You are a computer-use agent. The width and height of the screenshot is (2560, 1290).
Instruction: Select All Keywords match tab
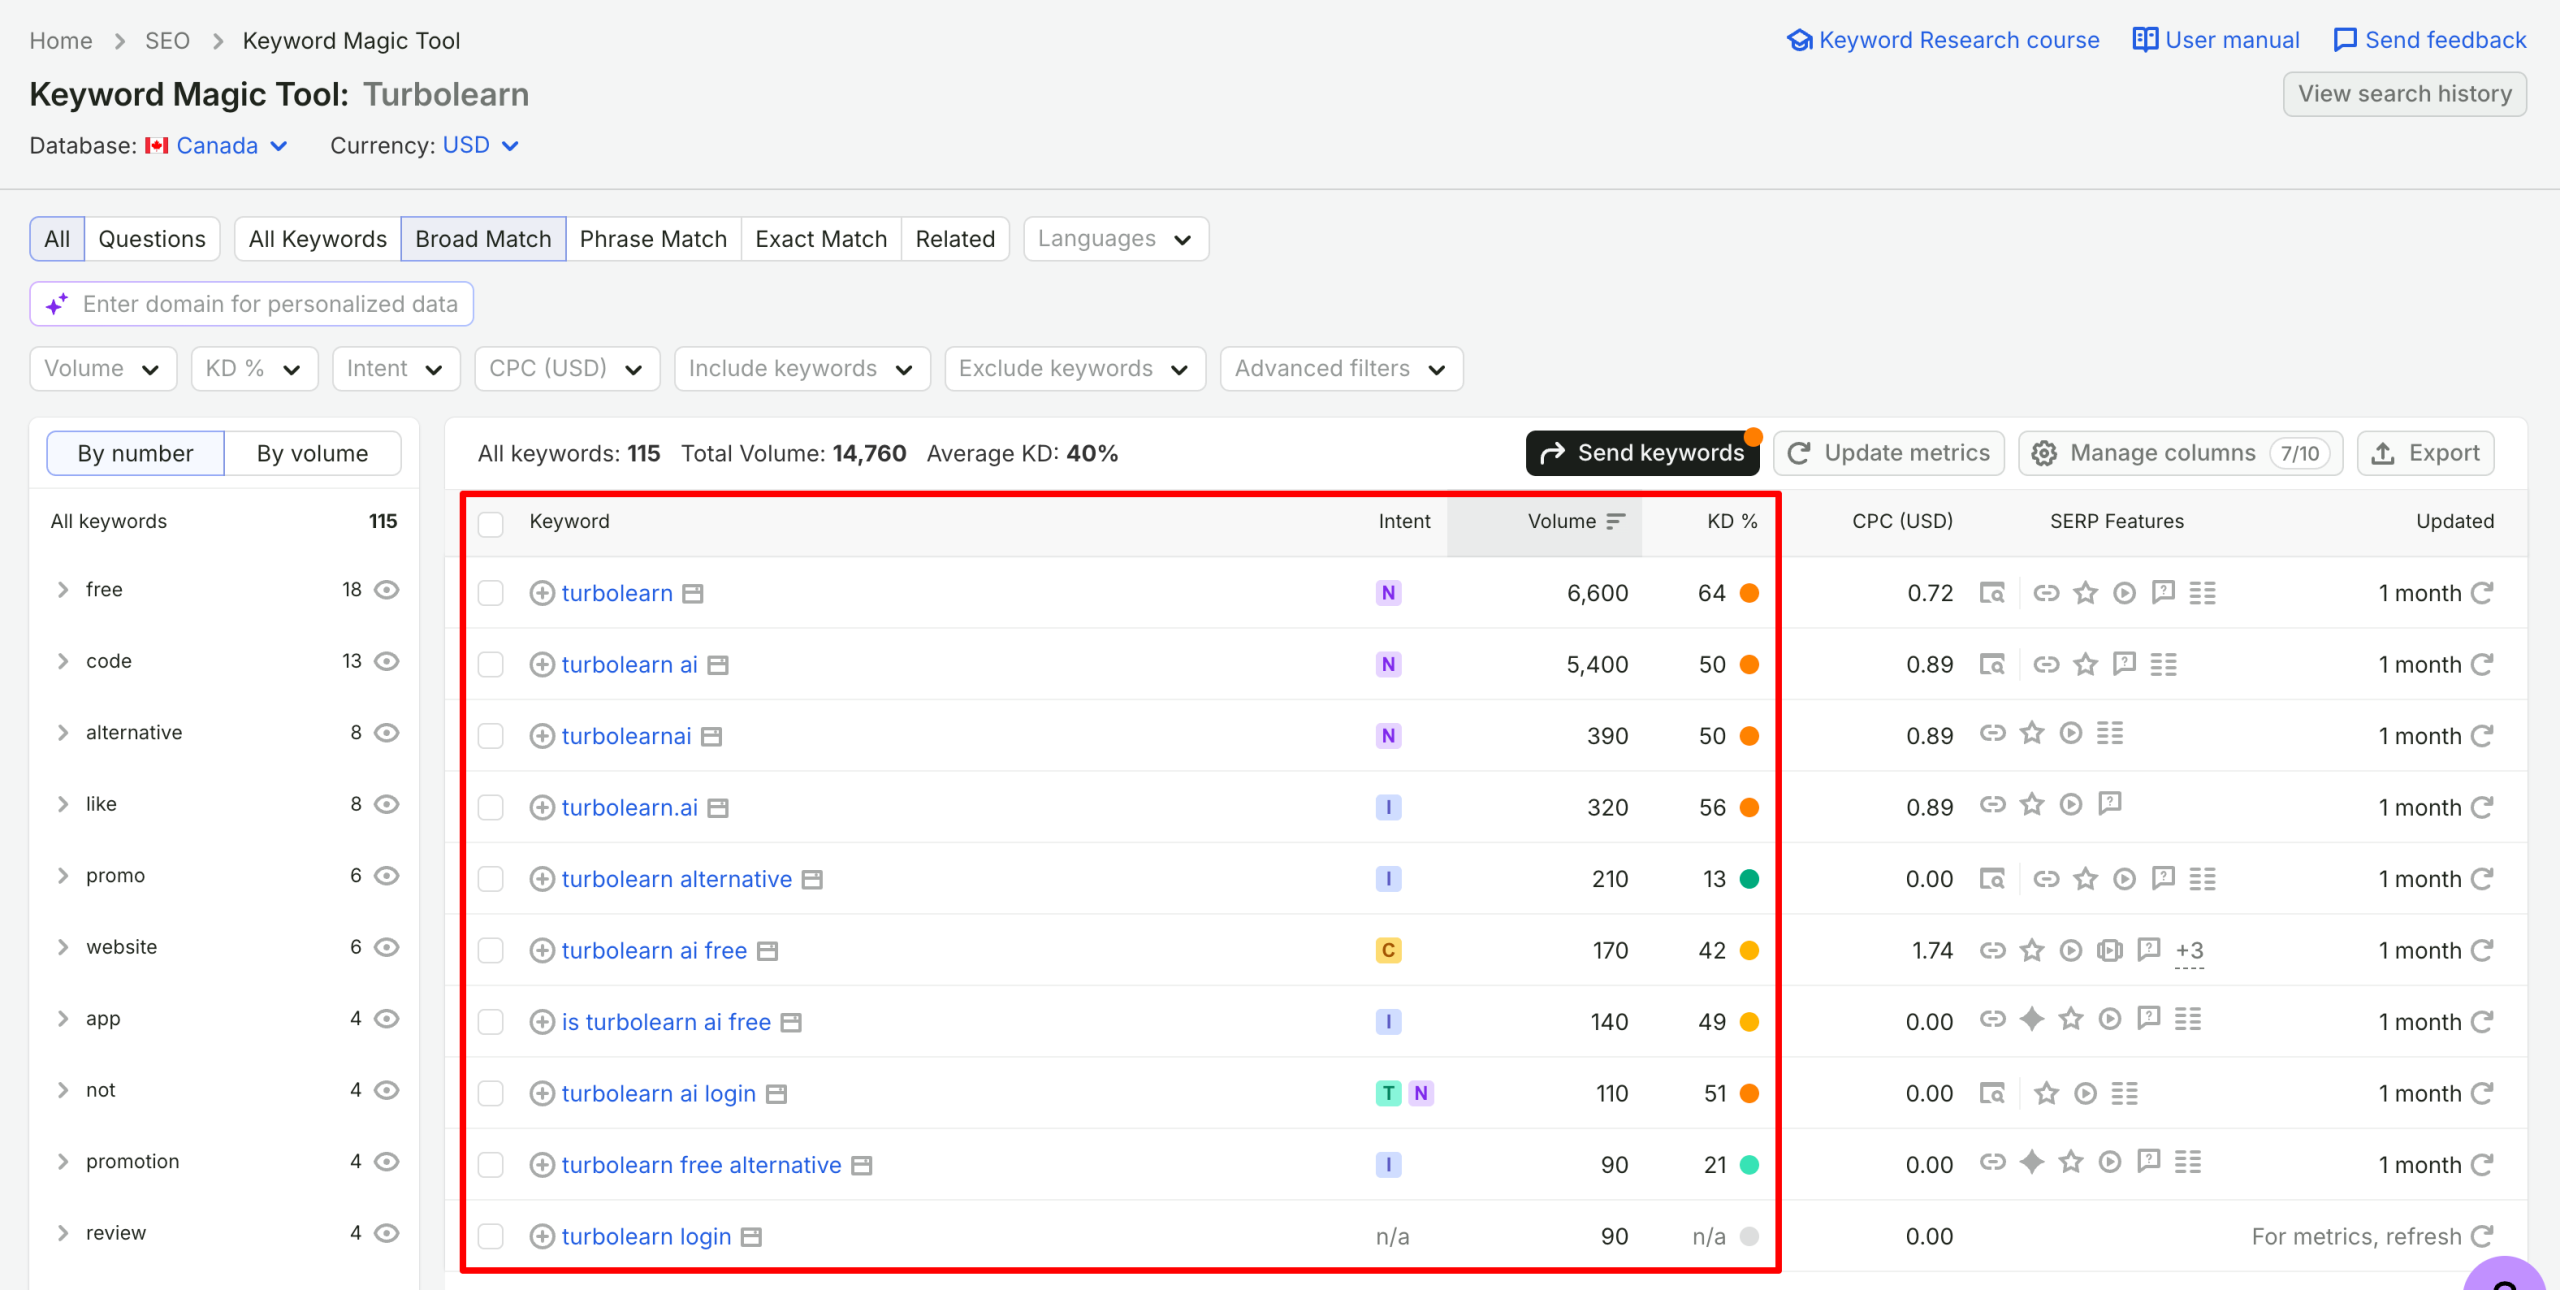[x=318, y=239]
